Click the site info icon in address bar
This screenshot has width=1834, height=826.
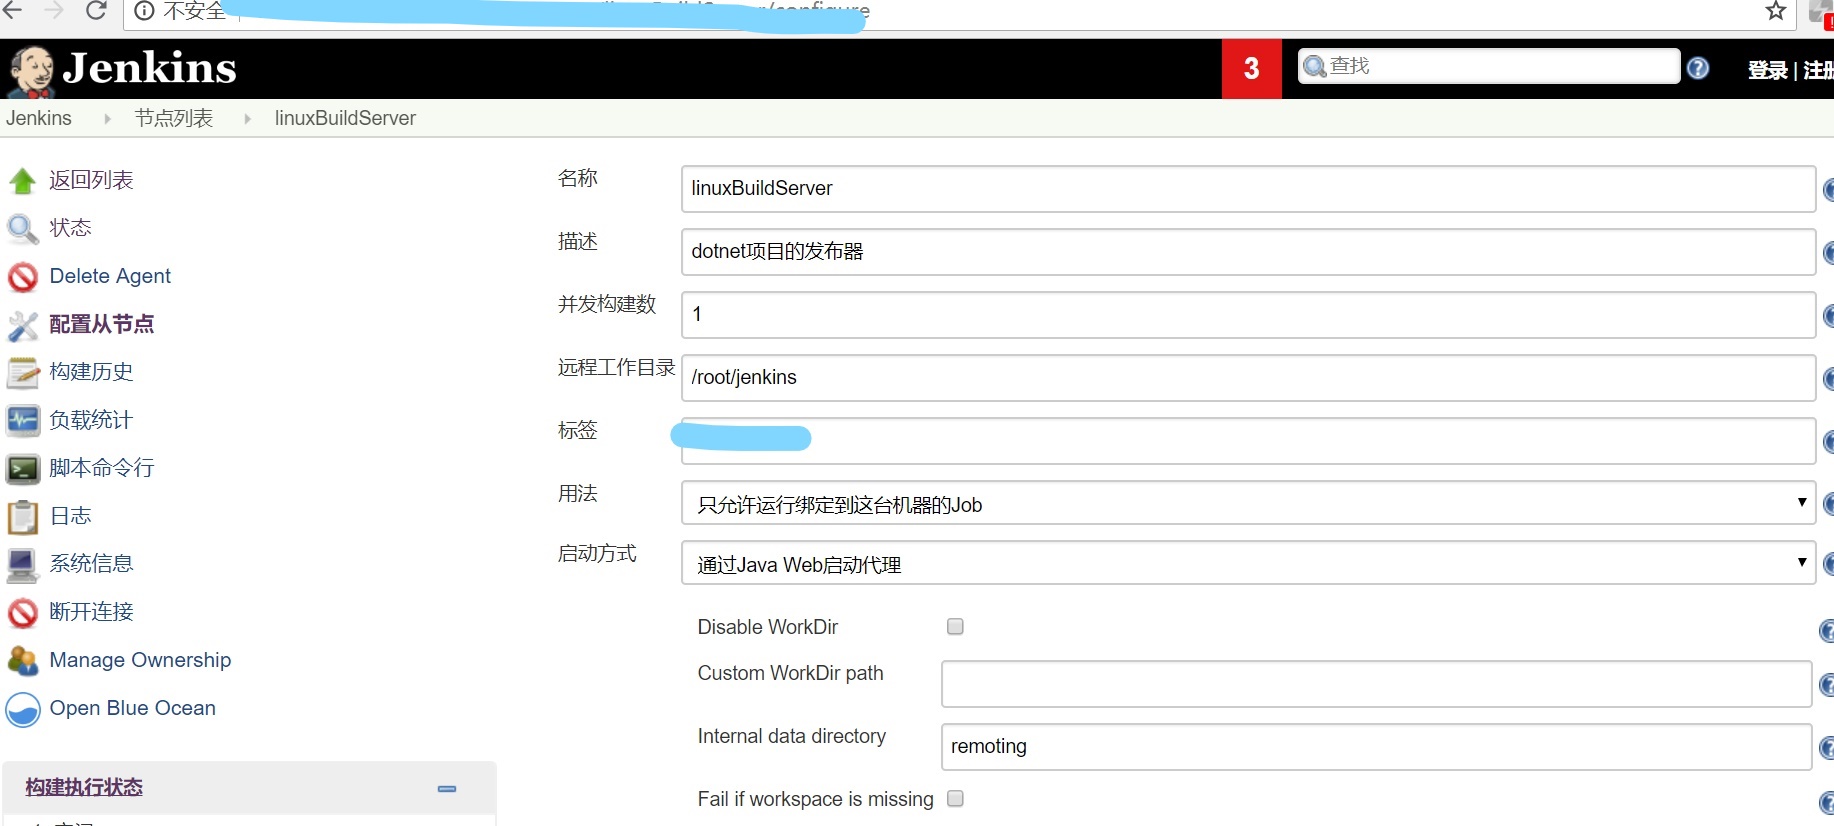coord(145,11)
